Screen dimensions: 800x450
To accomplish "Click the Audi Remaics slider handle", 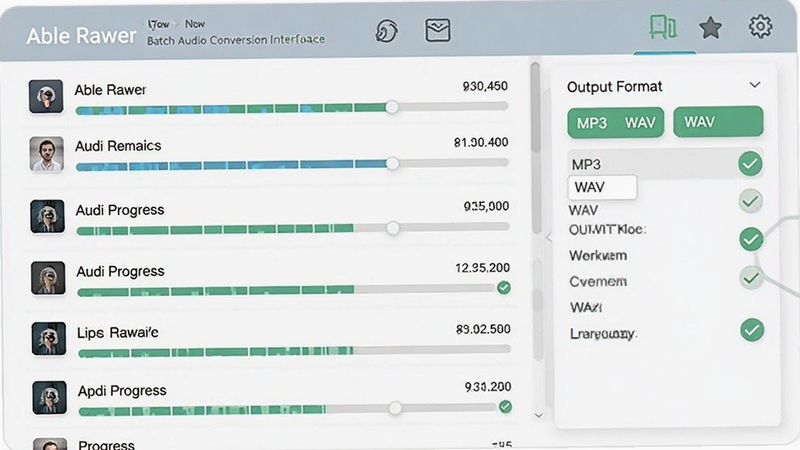I will tap(392, 164).
